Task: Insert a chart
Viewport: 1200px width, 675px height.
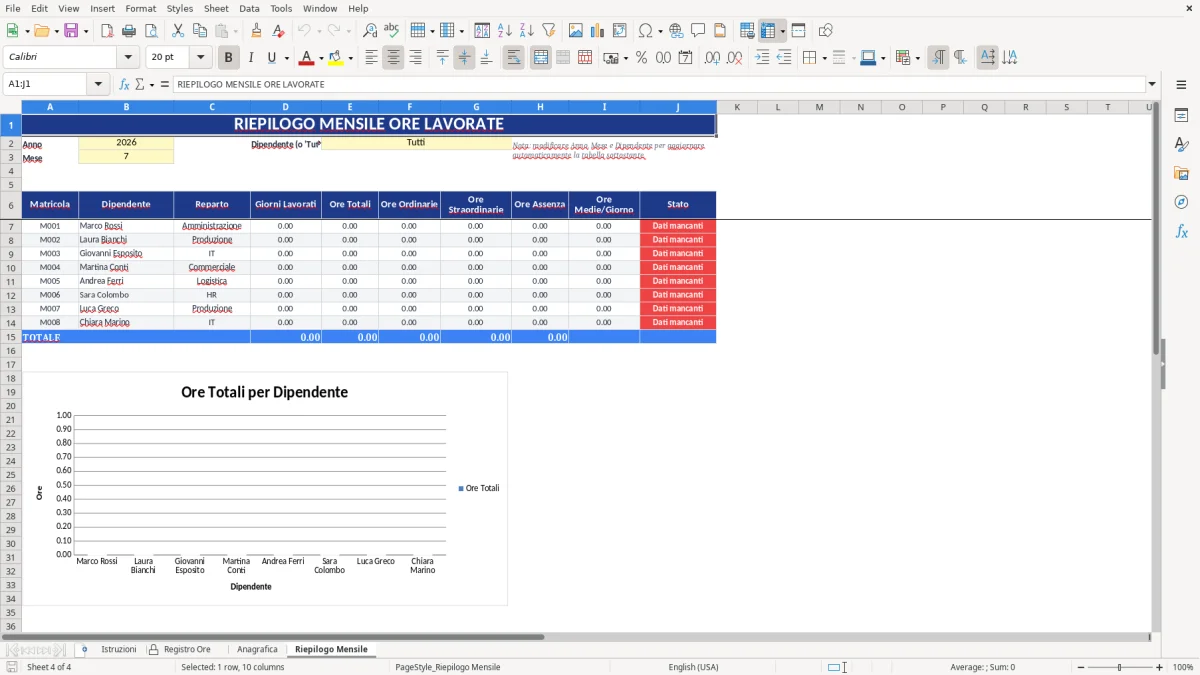Action: click(x=598, y=31)
